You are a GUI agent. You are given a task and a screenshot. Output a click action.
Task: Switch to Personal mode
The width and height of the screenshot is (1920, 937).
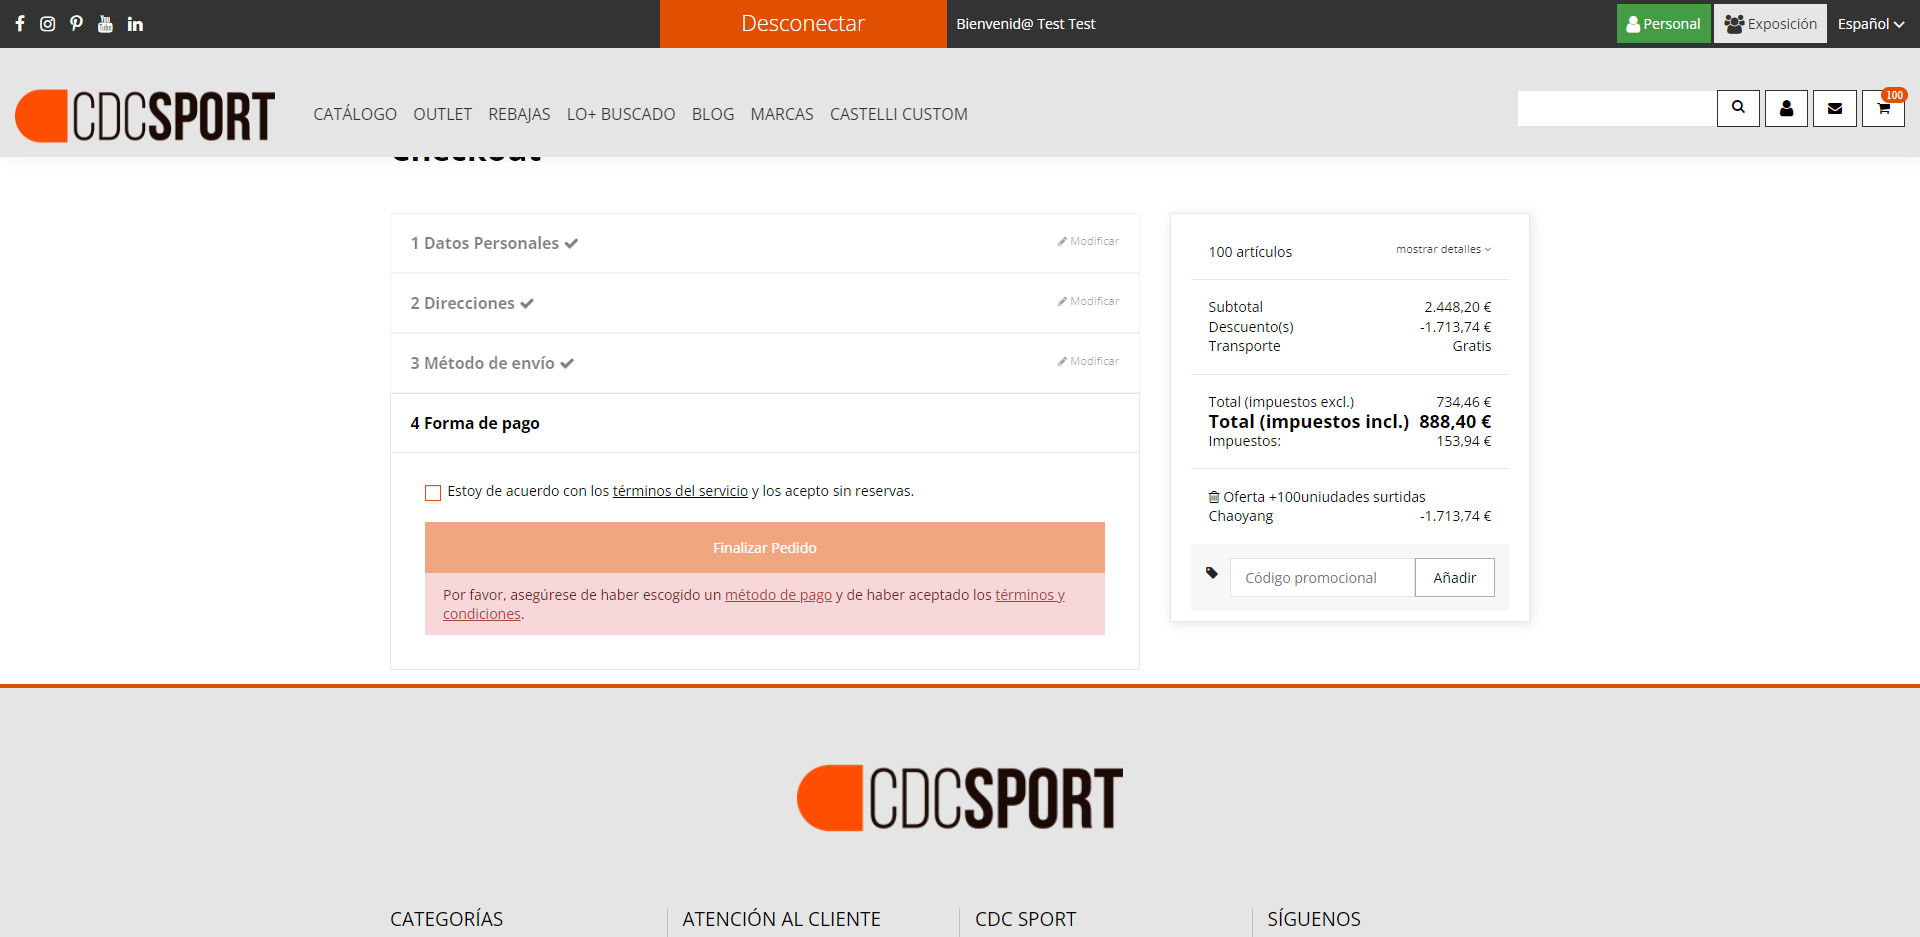[1664, 24]
